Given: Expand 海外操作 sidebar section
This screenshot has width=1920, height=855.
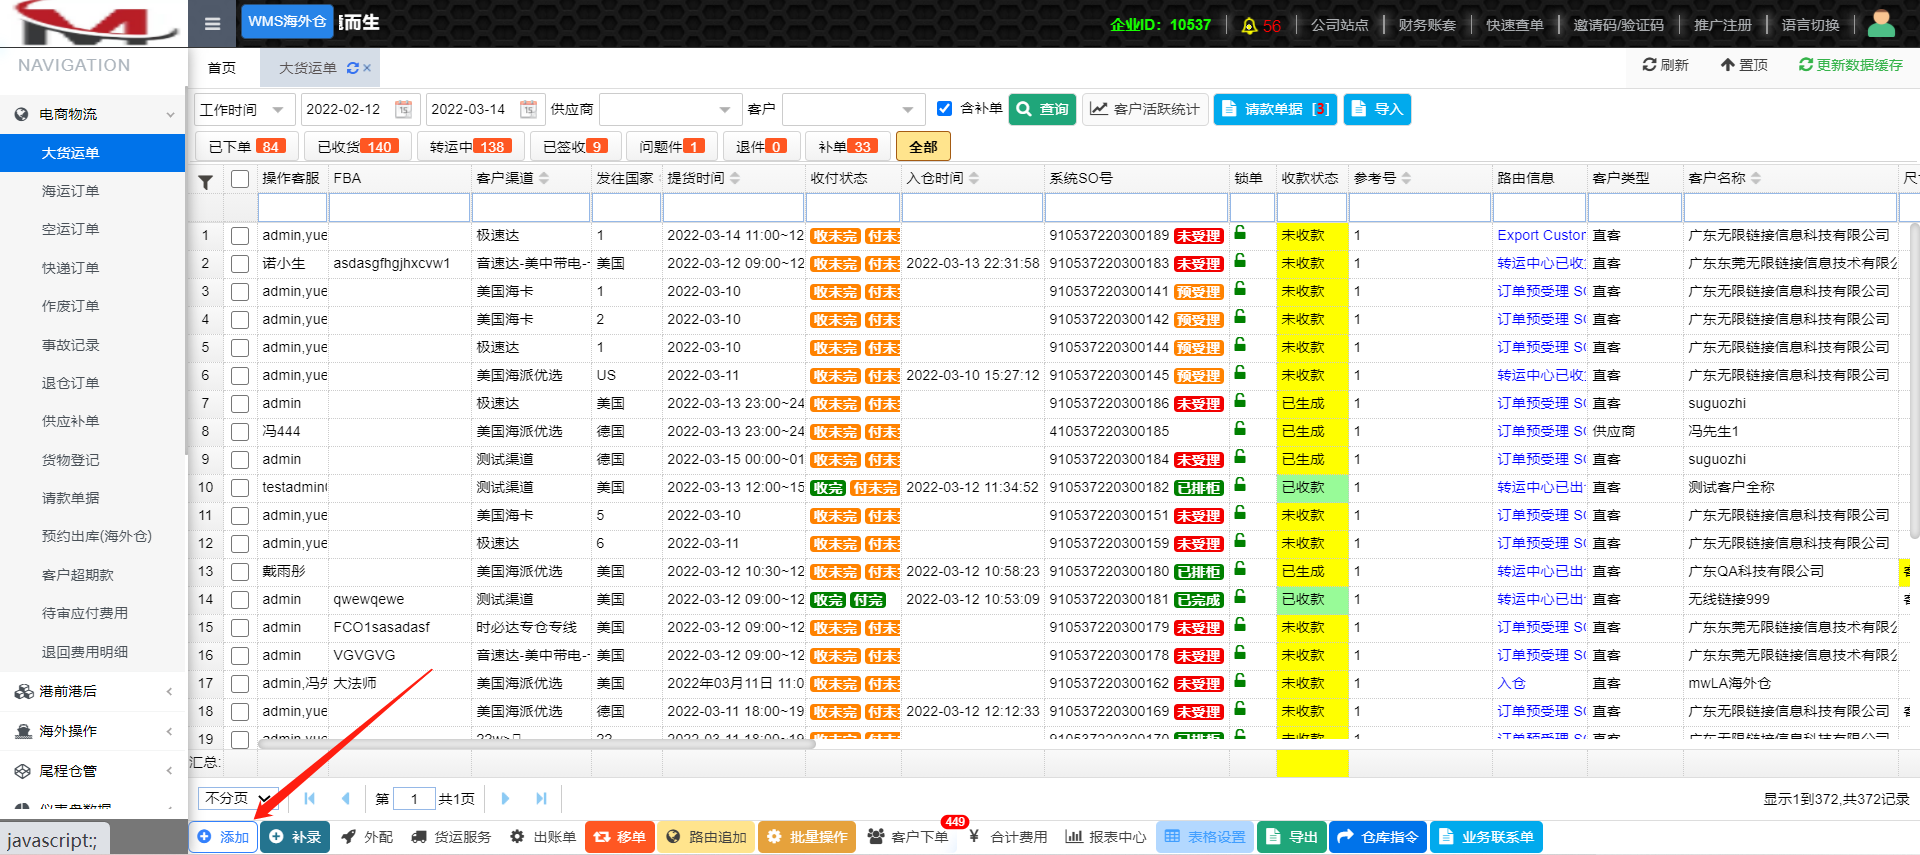Looking at the screenshot, I should [x=93, y=731].
